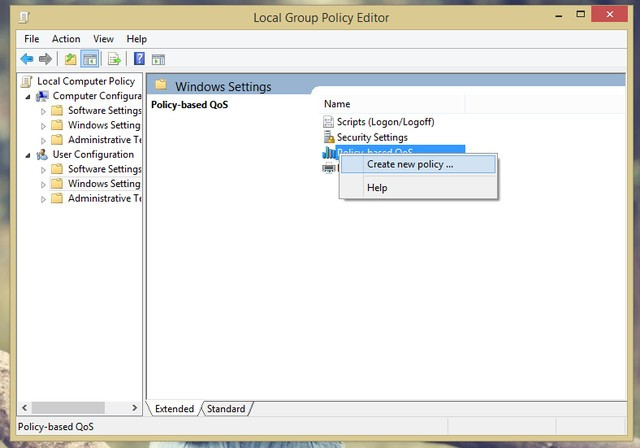Select Software Settings under Computer Configuration
This screenshot has height=448, width=640.
104,111
